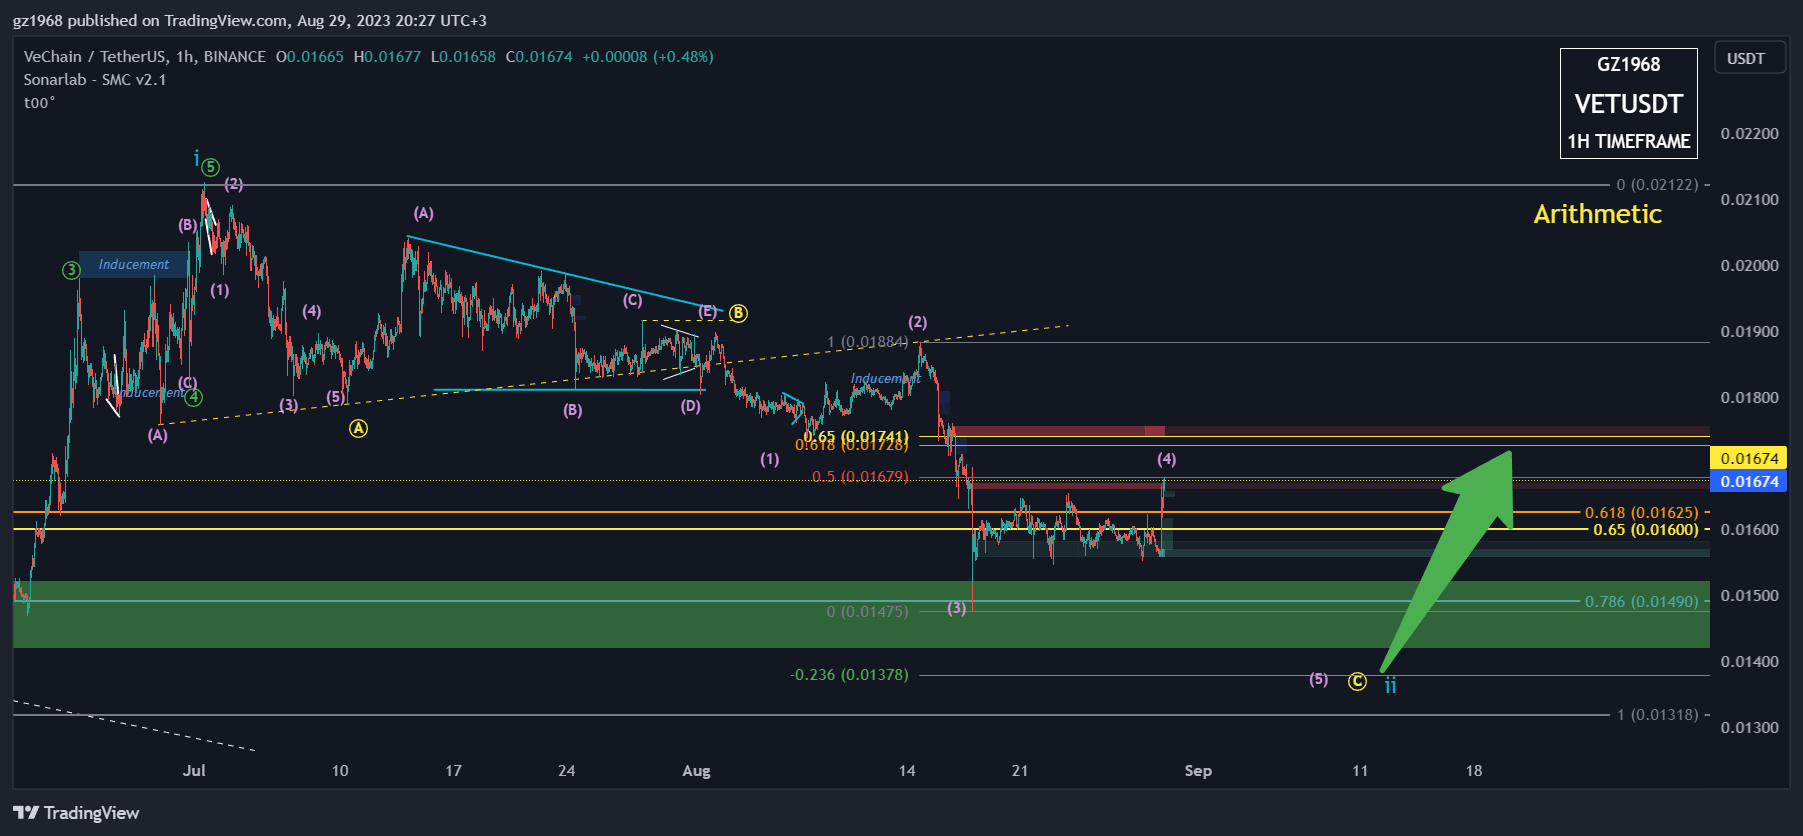Click the purple (5) label beside circled C
The height and width of the screenshot is (836, 1803).
pyautogui.click(x=1319, y=680)
